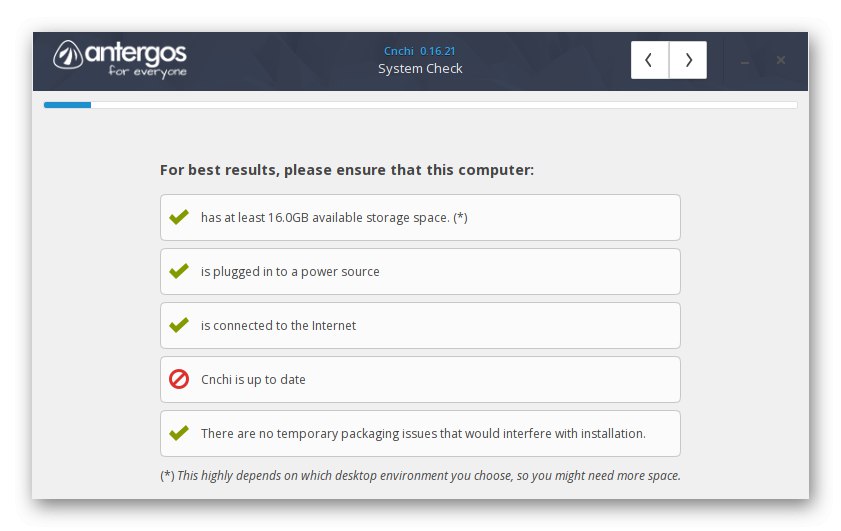Click the green checkmark beside storage space requirement
The image size is (841, 531).
[179, 217]
